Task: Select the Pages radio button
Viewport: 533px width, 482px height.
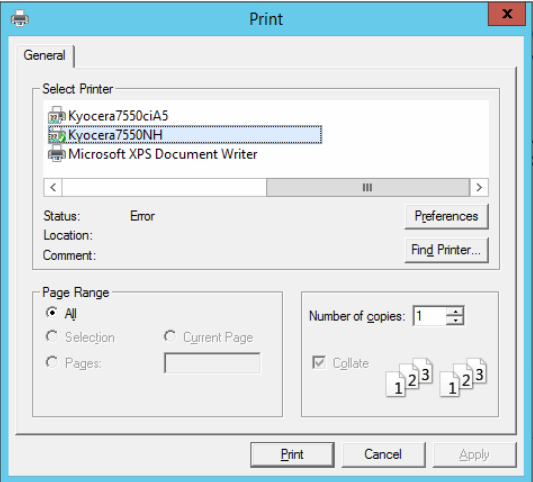Action: tap(52, 363)
